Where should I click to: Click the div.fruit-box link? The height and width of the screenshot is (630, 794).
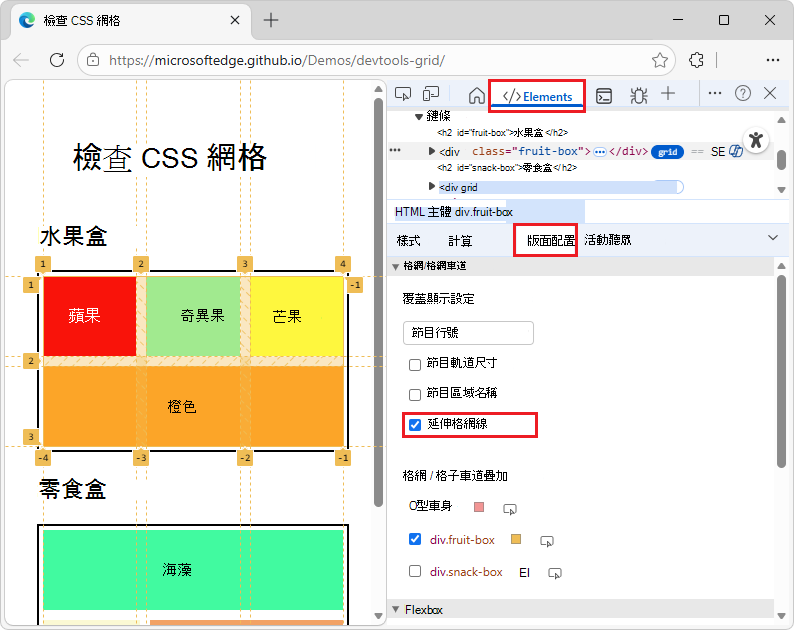(462, 540)
